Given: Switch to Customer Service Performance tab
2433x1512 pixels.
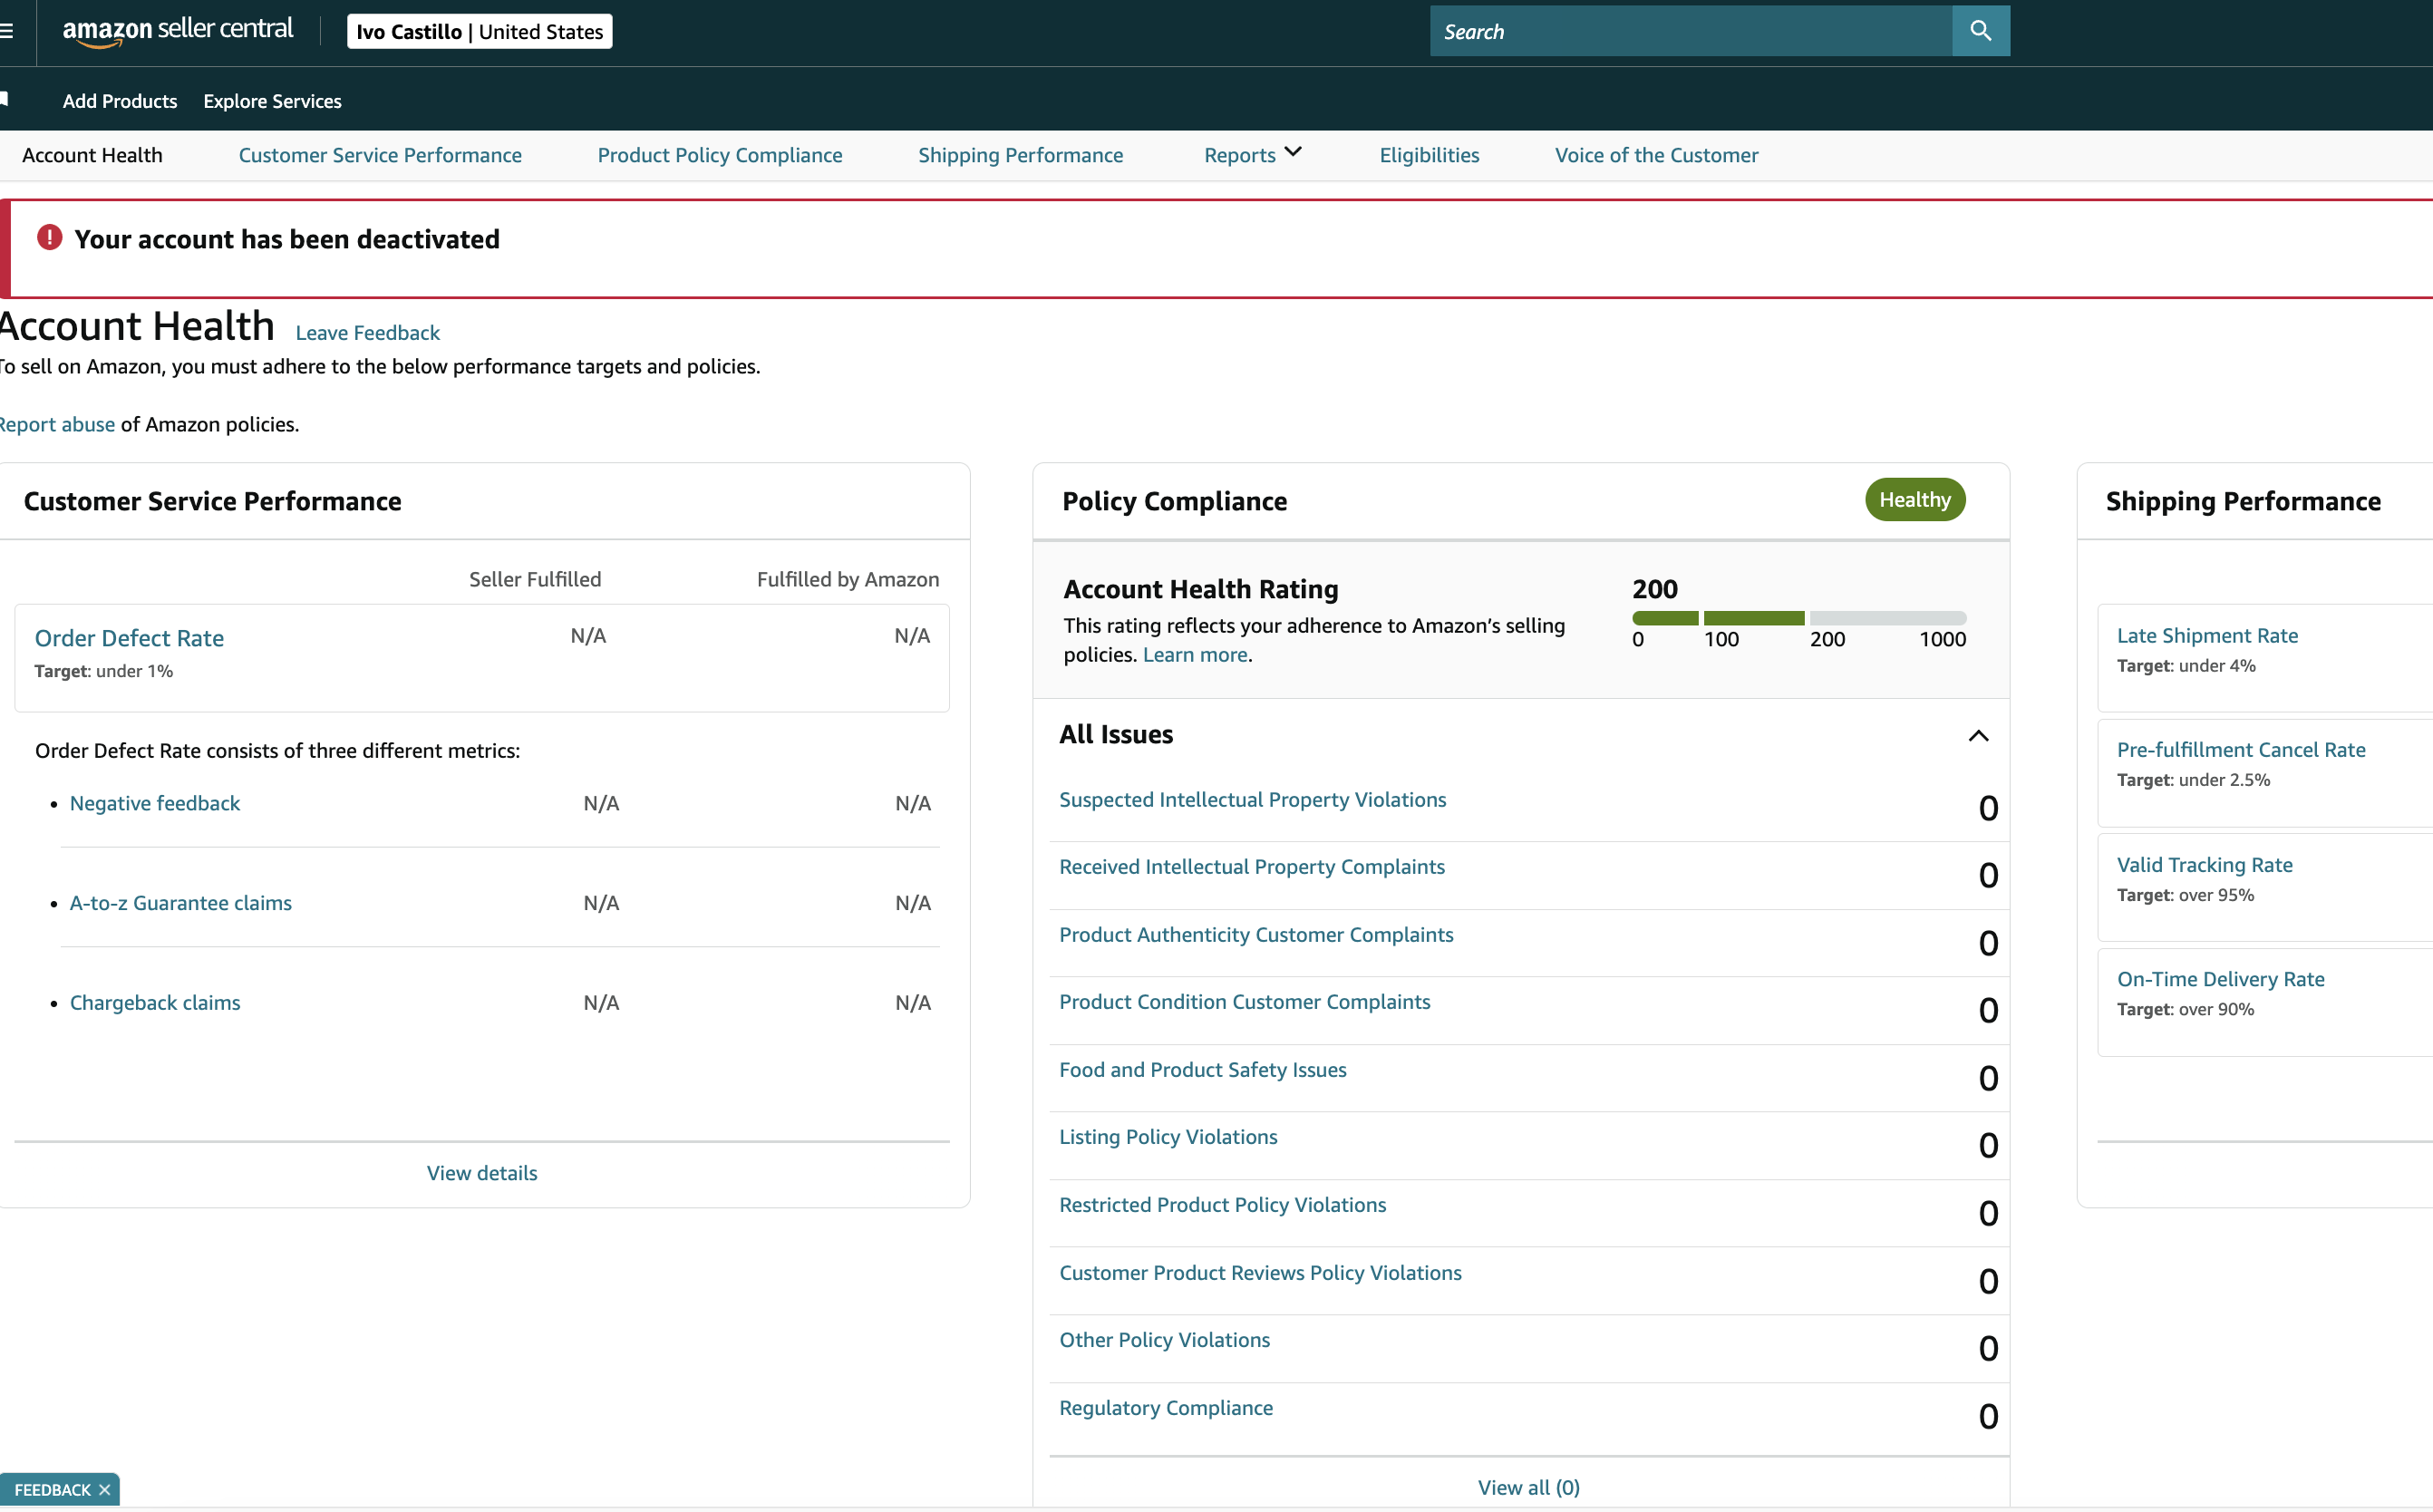Looking at the screenshot, I should click(380, 155).
